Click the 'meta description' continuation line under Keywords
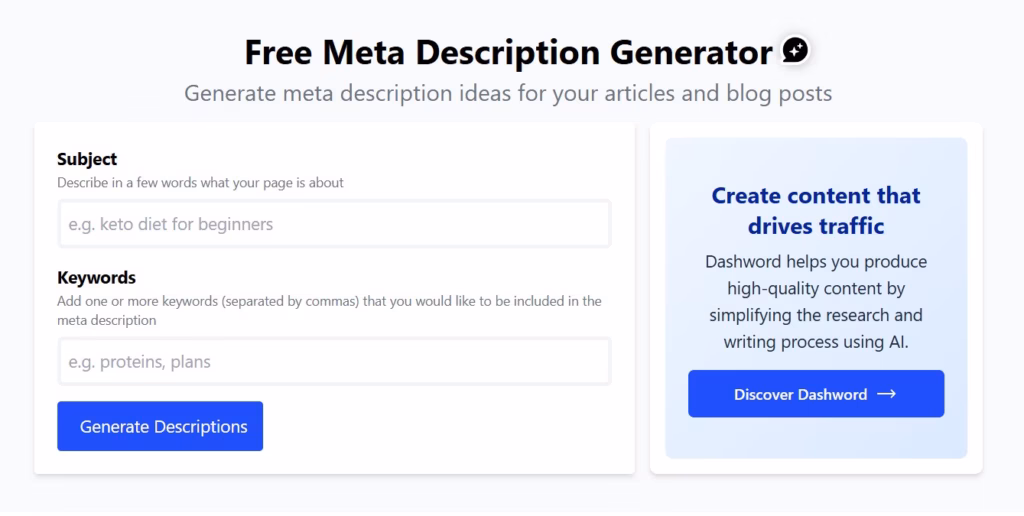Screen dimensions: 1024x516 point(107,320)
